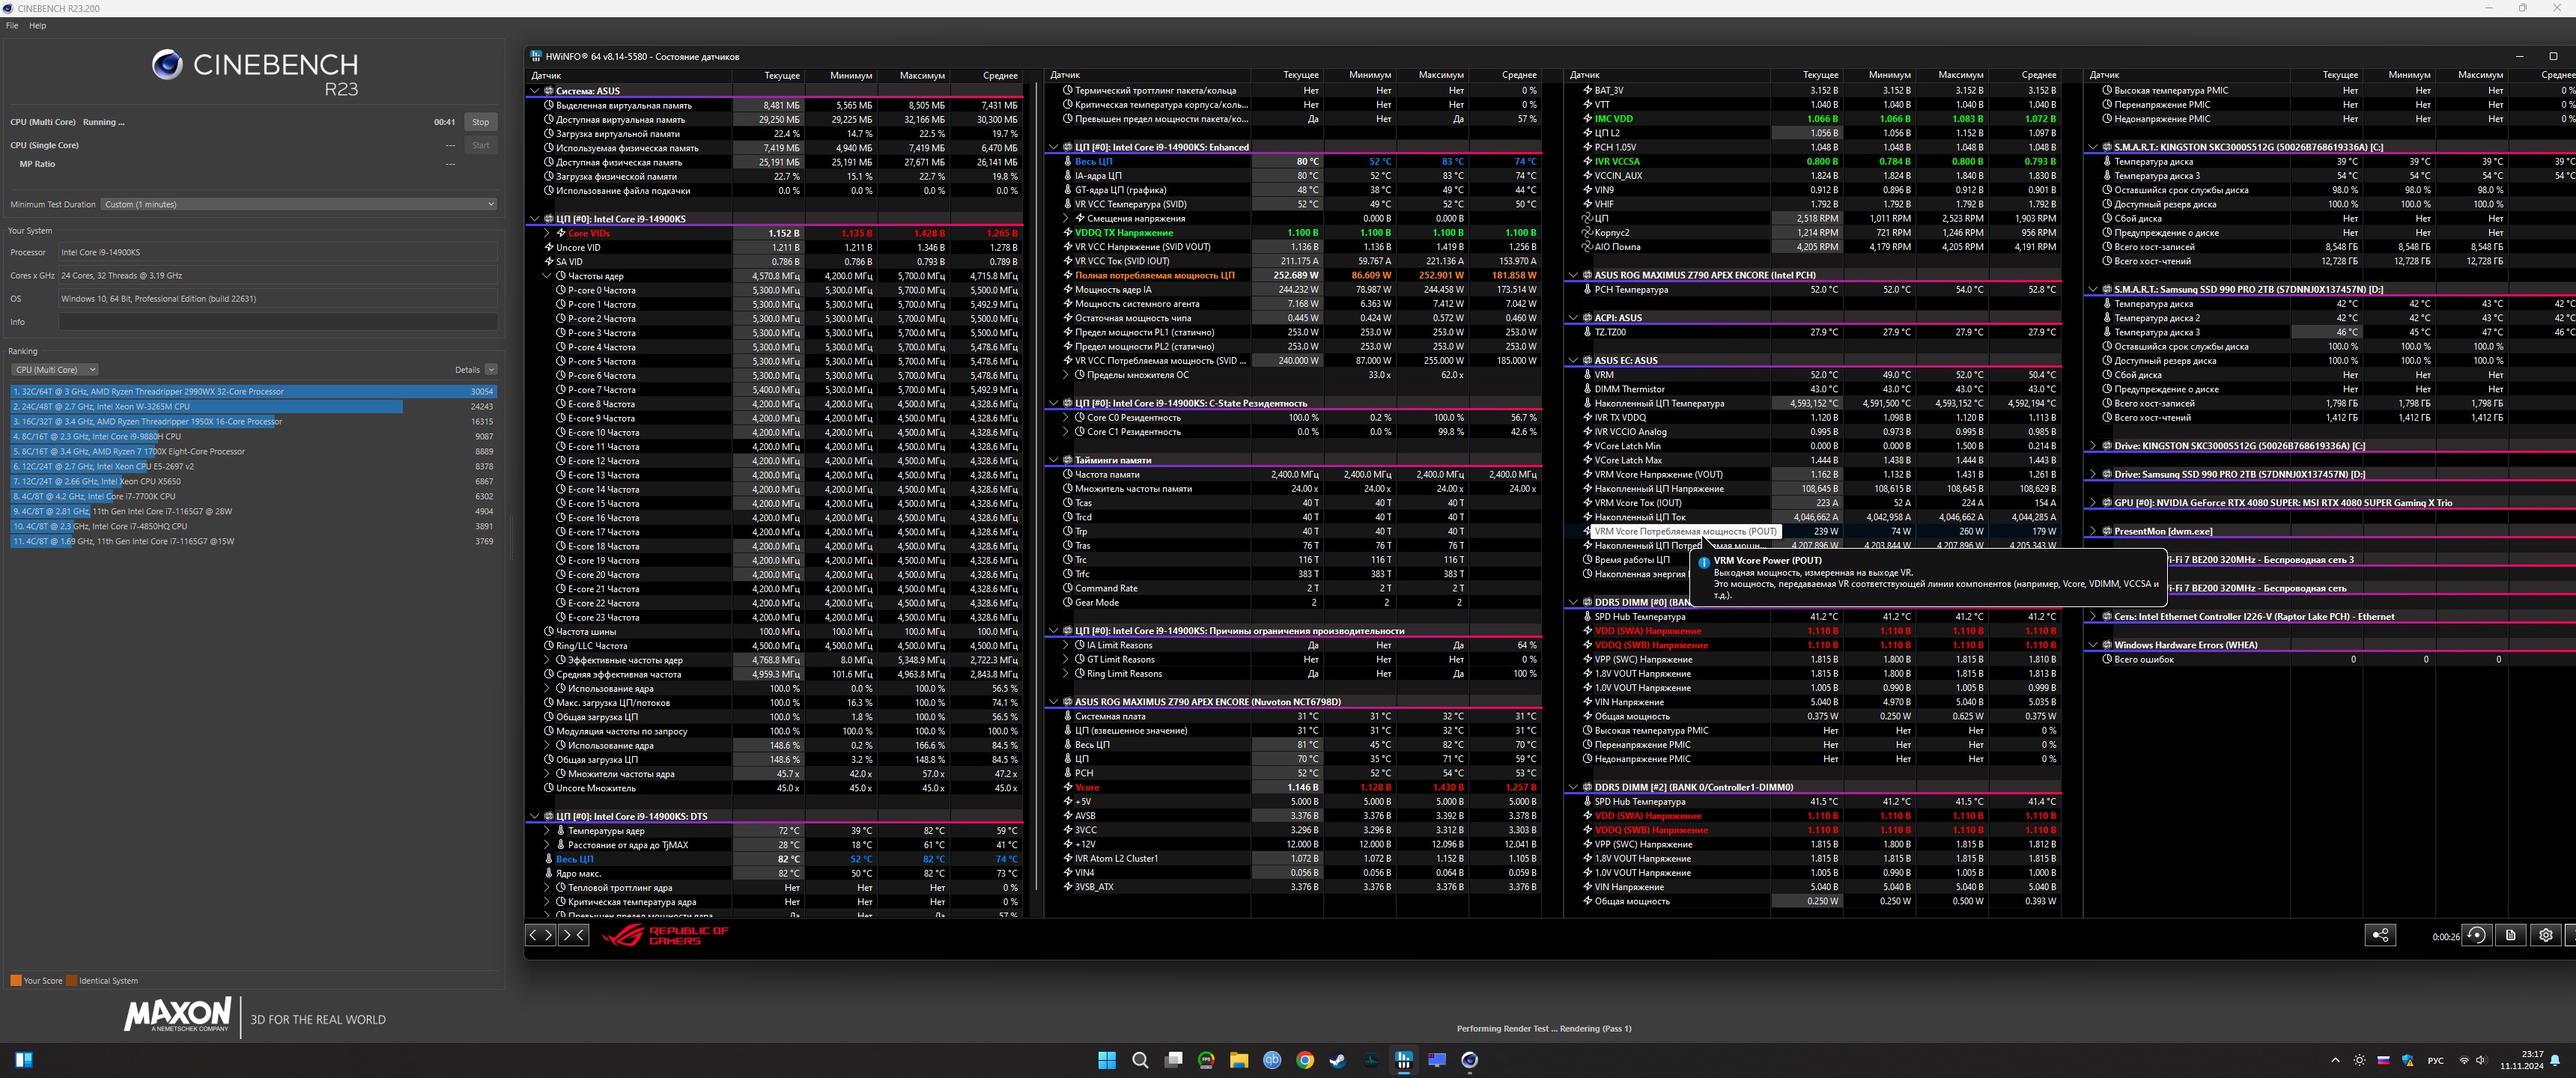Click the left-right expand arrows button
This screenshot has height=1078, width=2576.
point(540,935)
